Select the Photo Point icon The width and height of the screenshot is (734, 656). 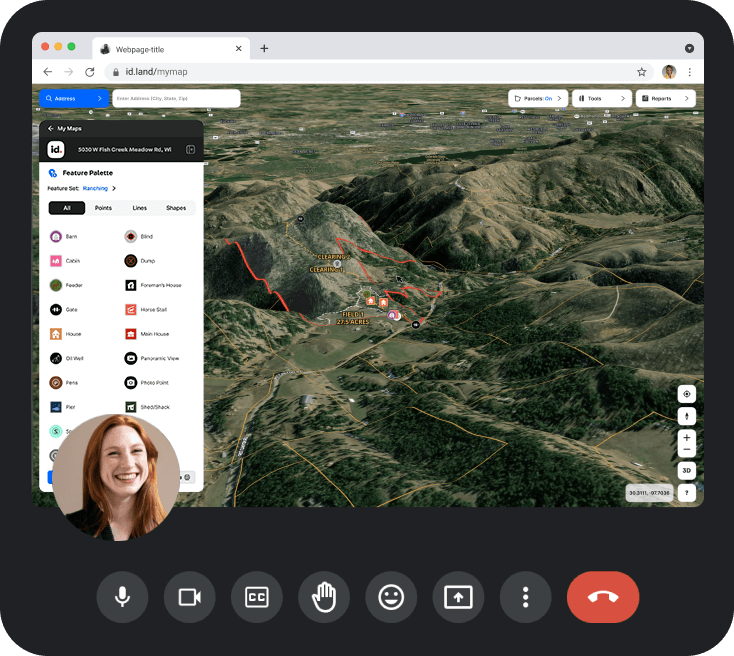pyautogui.click(x=131, y=383)
